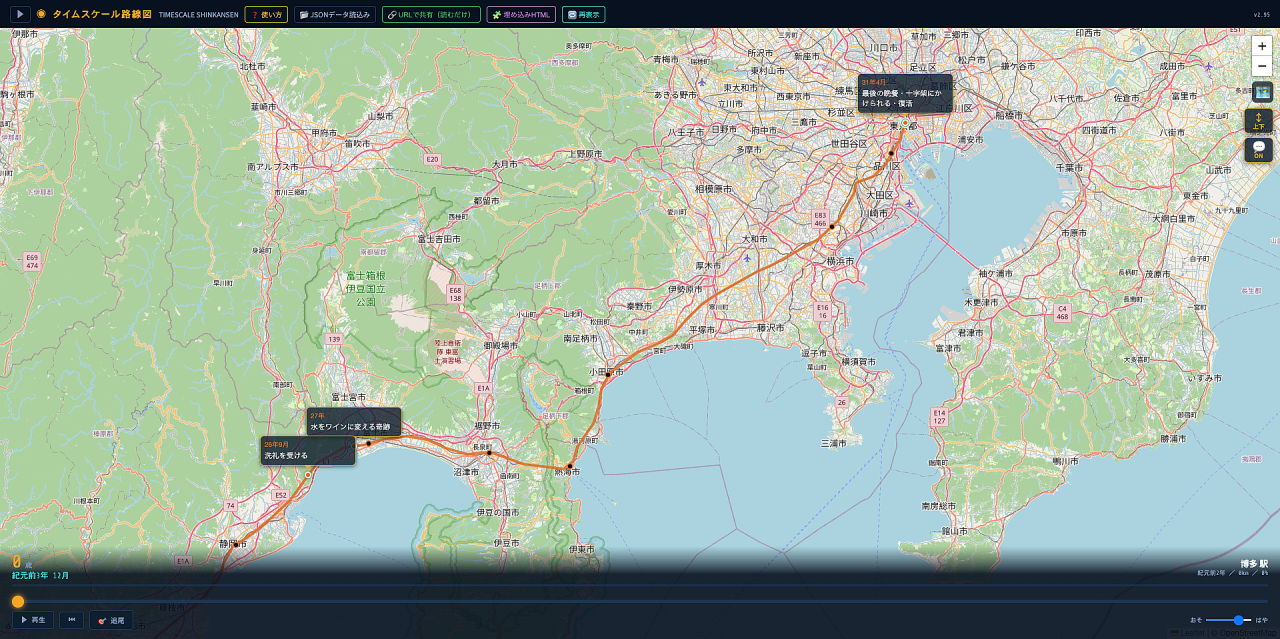This screenshot has height=639, width=1280.
Task: Open the 最後の晩餐 event popup near Tokyo
Action: pyautogui.click(x=905, y=94)
